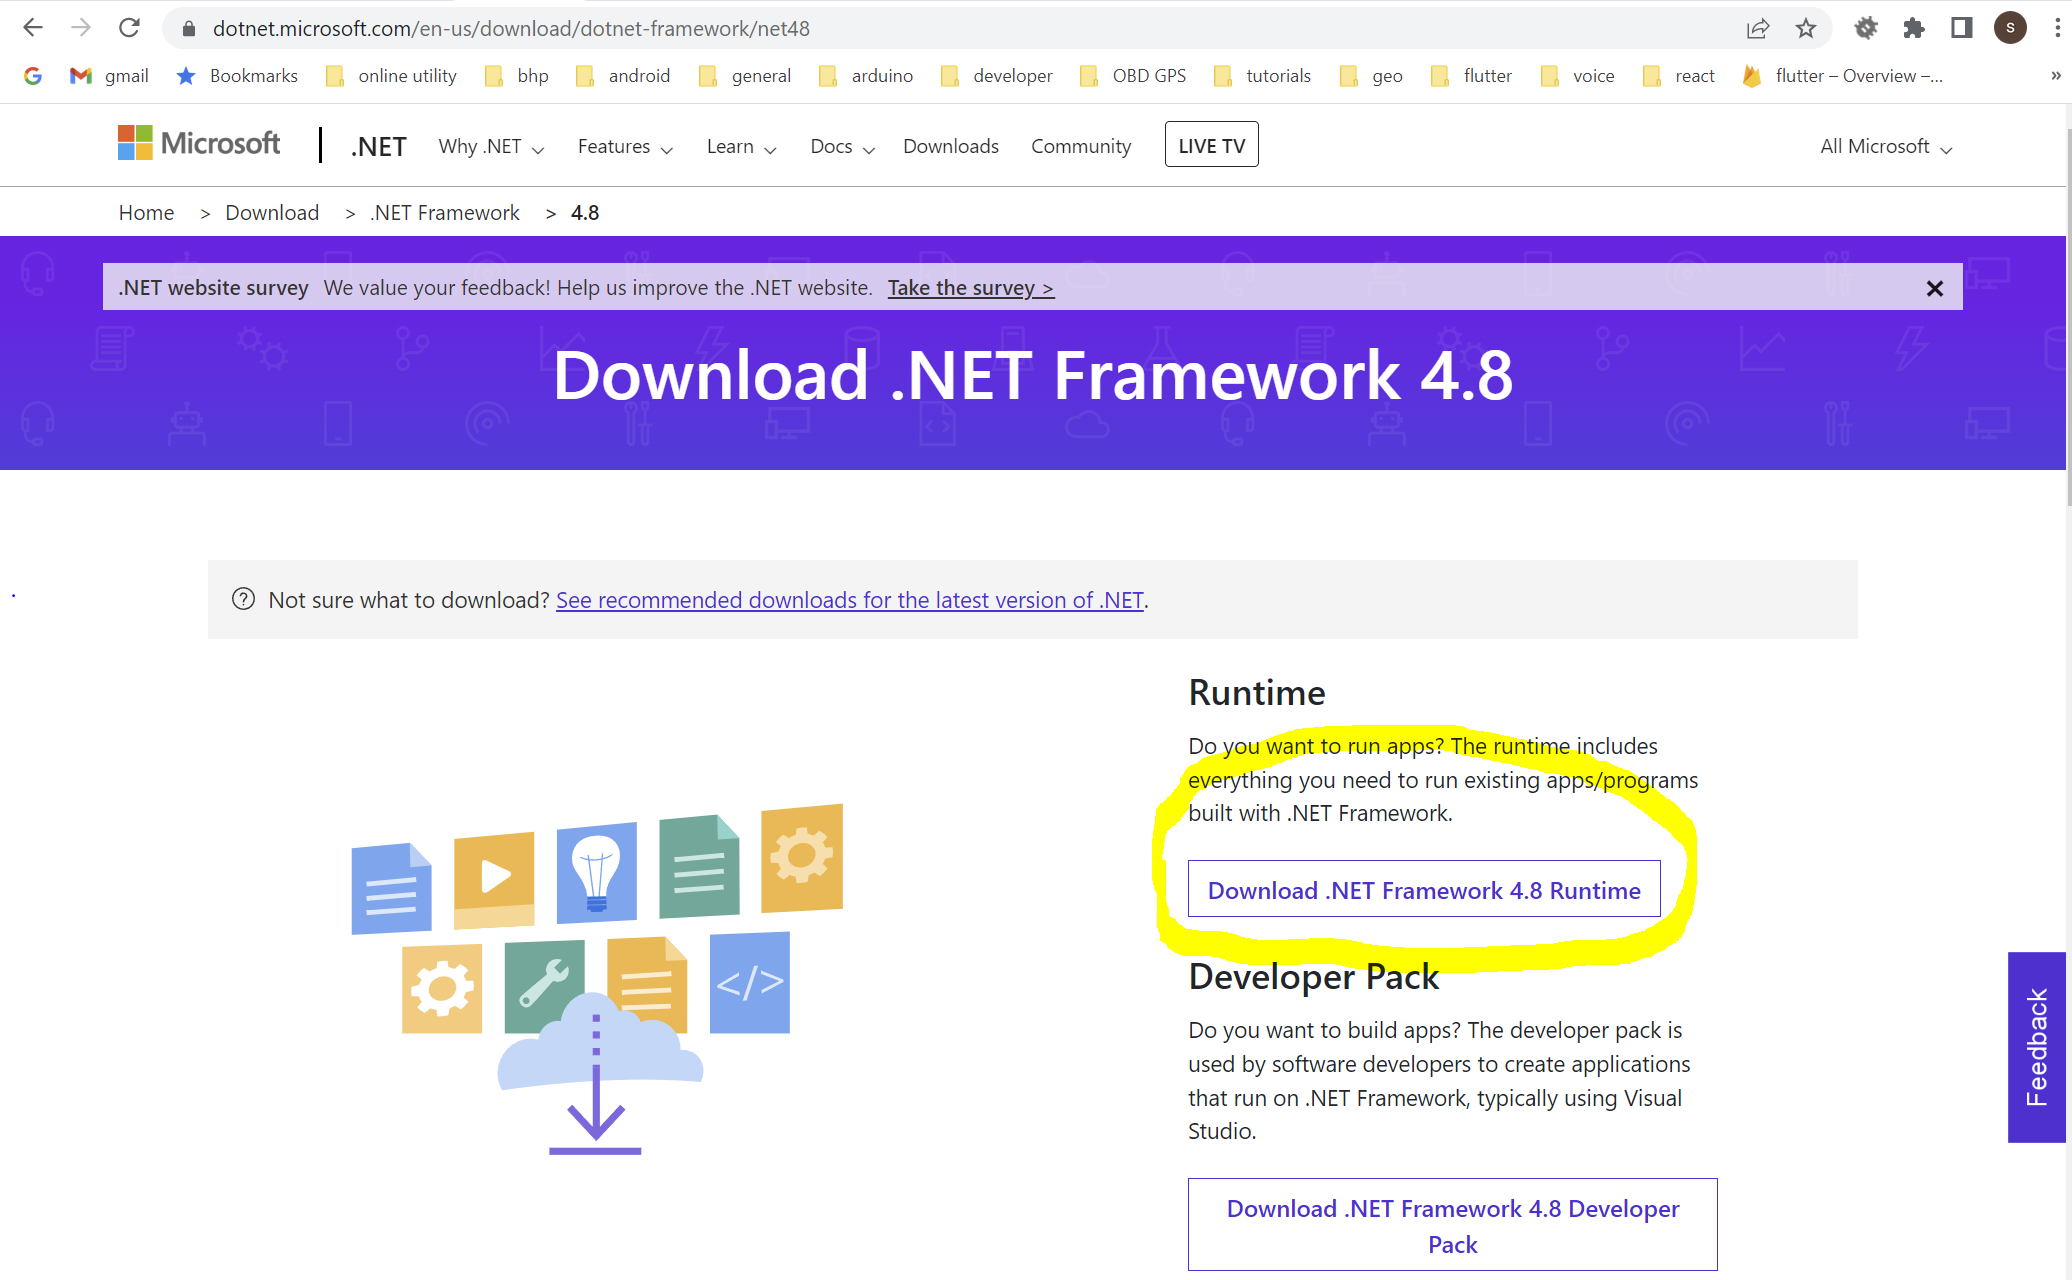Viewport: 2072px width, 1280px height.
Task: Go to the Community nav item
Action: point(1080,147)
